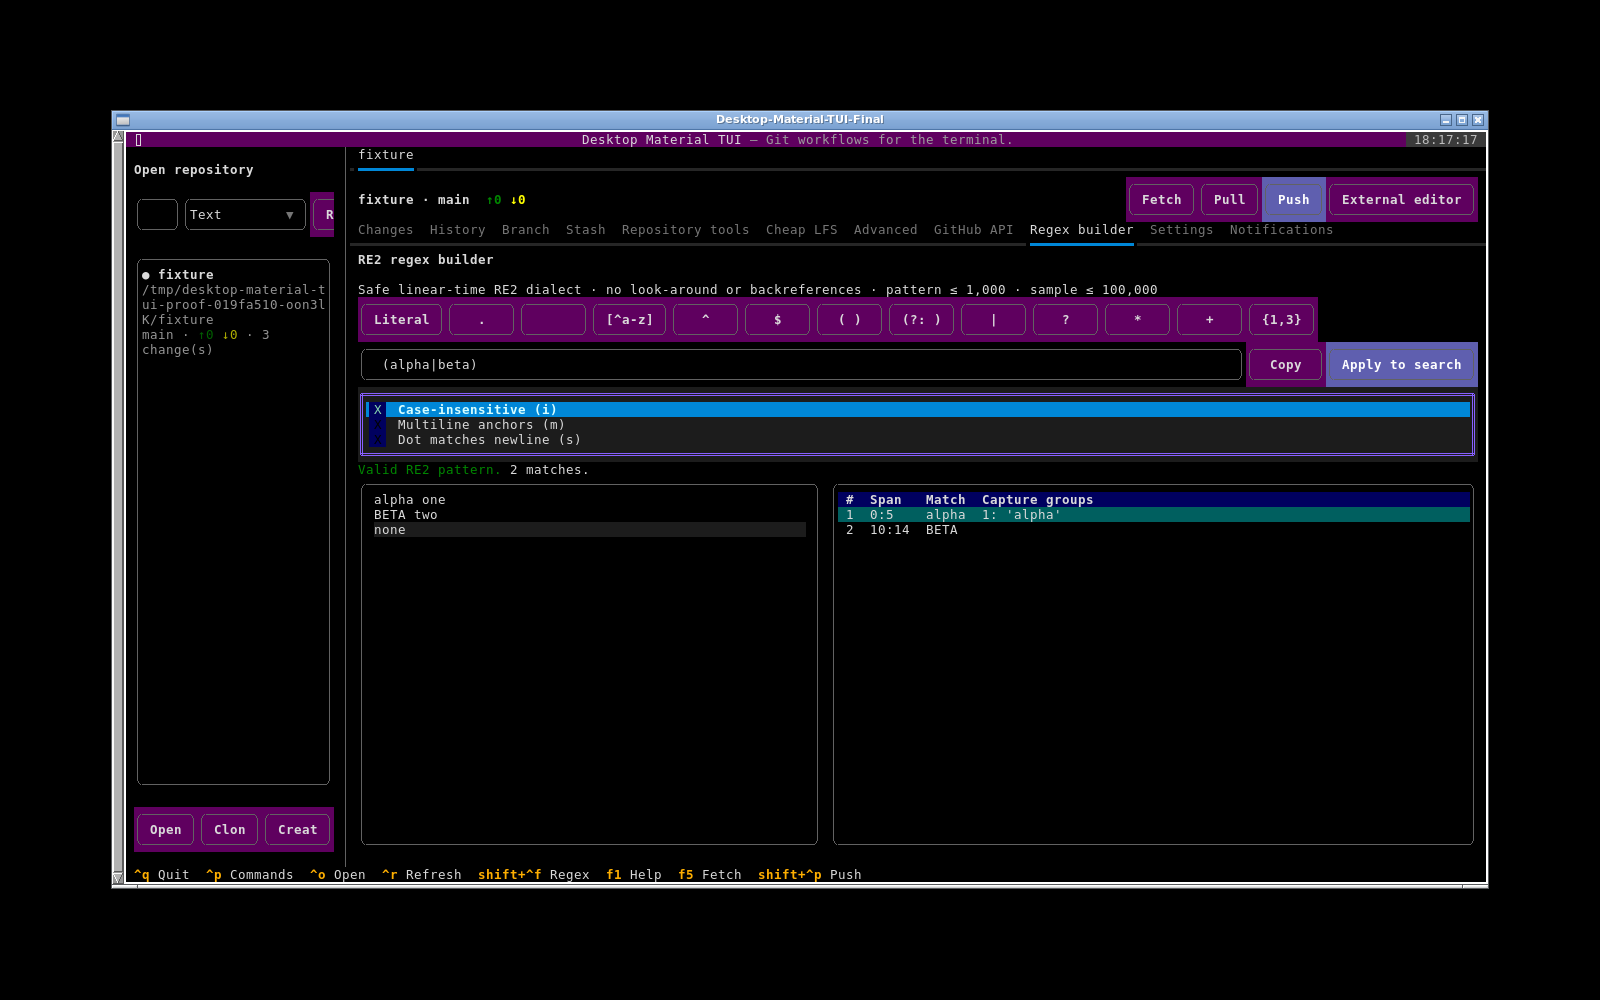Viewport: 1600px width, 1000px height.
Task: Push commits to remote
Action: pyautogui.click(x=1293, y=200)
